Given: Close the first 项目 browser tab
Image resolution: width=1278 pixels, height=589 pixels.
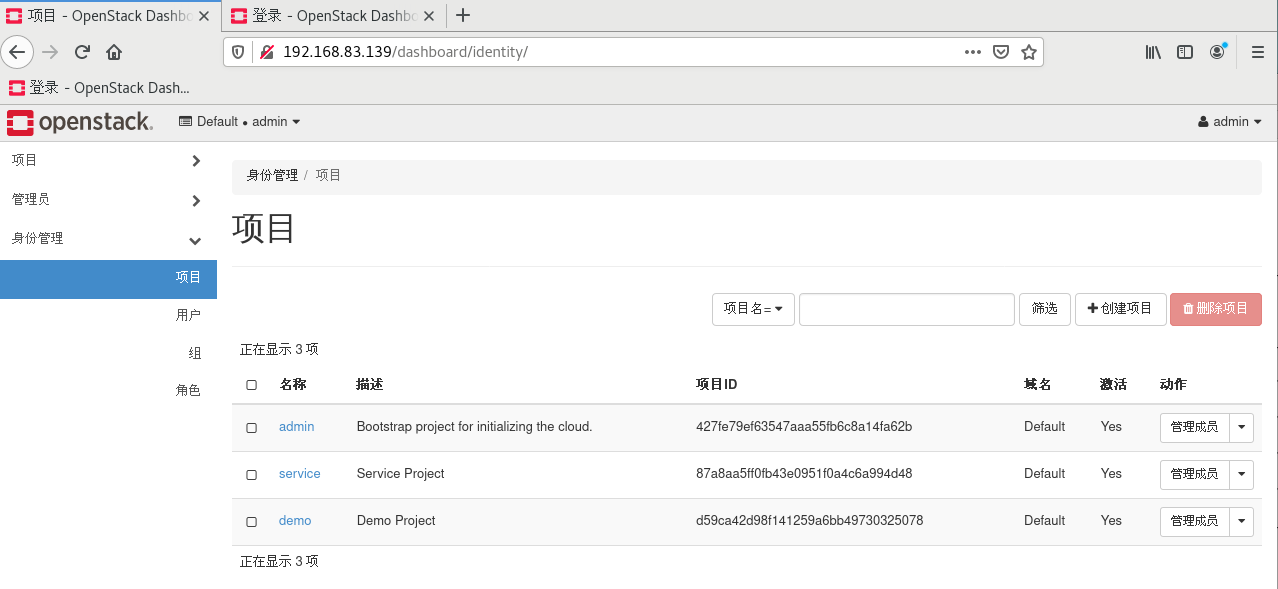Looking at the screenshot, I should click(x=205, y=16).
